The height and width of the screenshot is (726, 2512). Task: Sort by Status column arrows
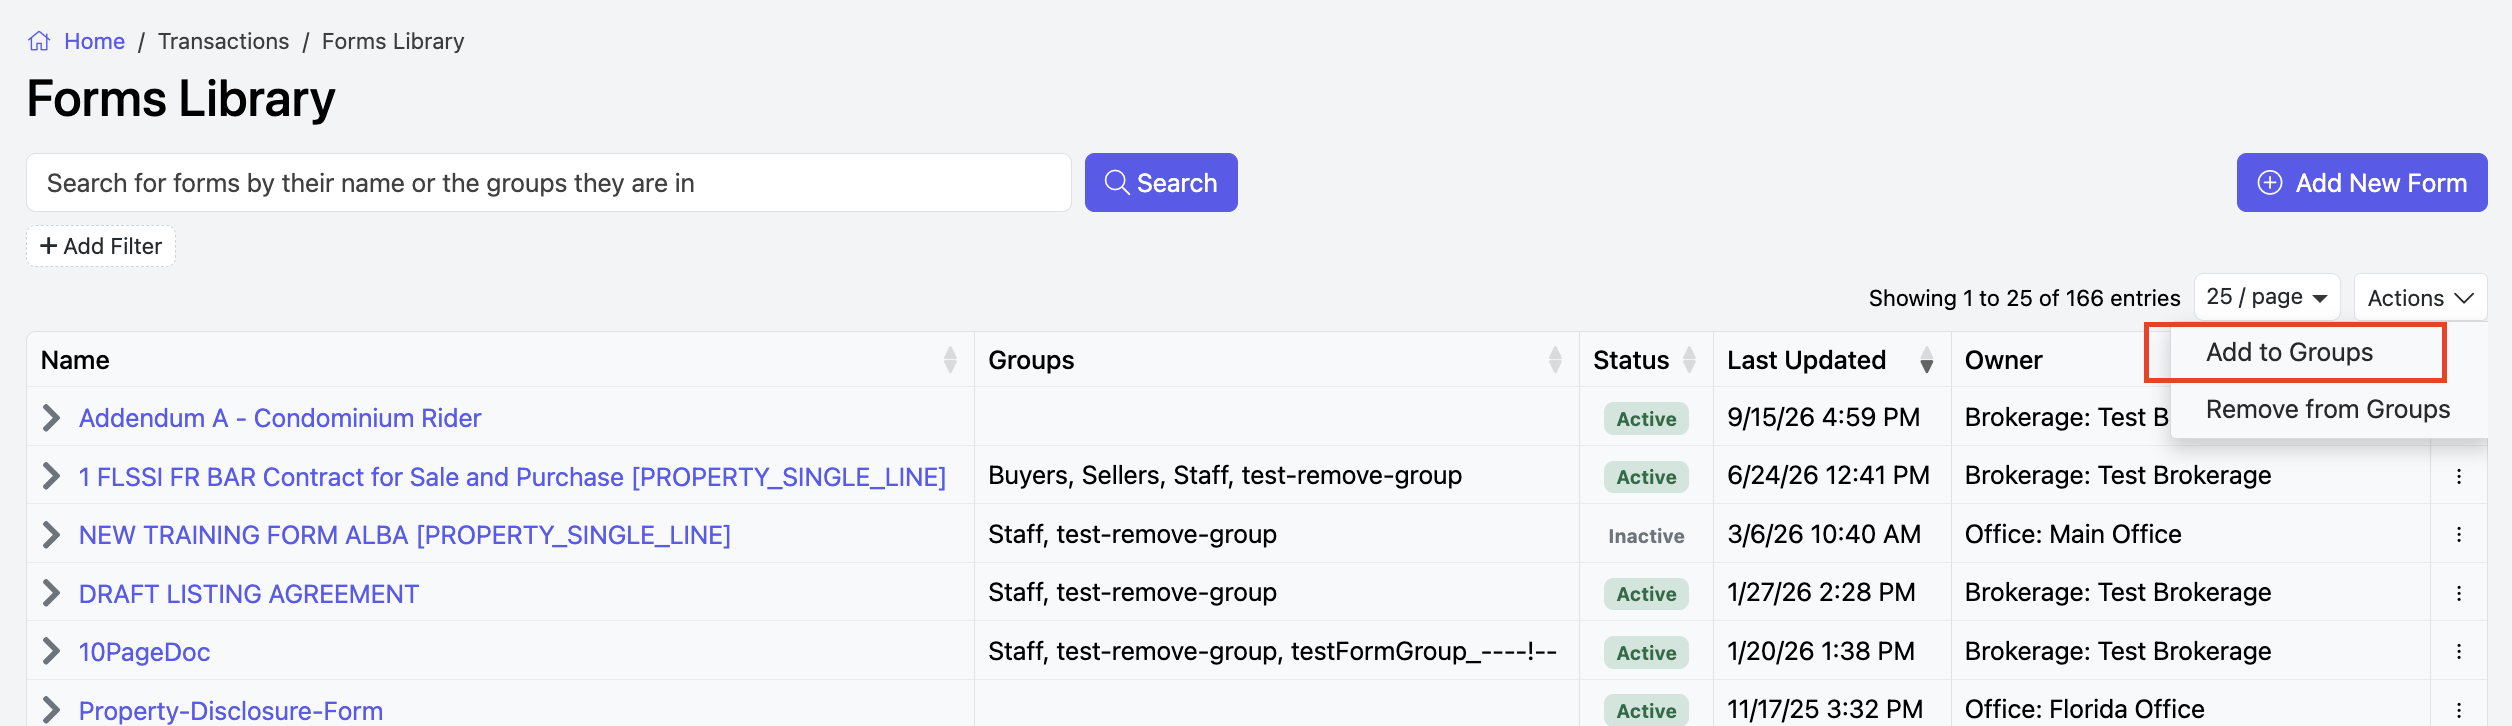pos(1689,360)
